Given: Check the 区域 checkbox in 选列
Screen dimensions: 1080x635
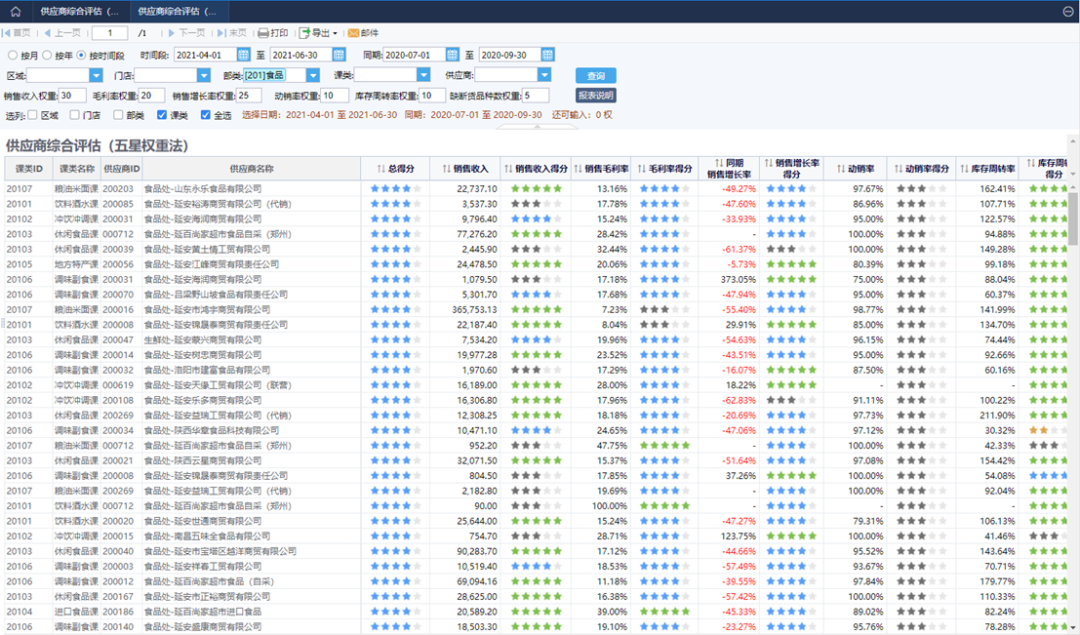Looking at the screenshot, I should click(33, 115).
